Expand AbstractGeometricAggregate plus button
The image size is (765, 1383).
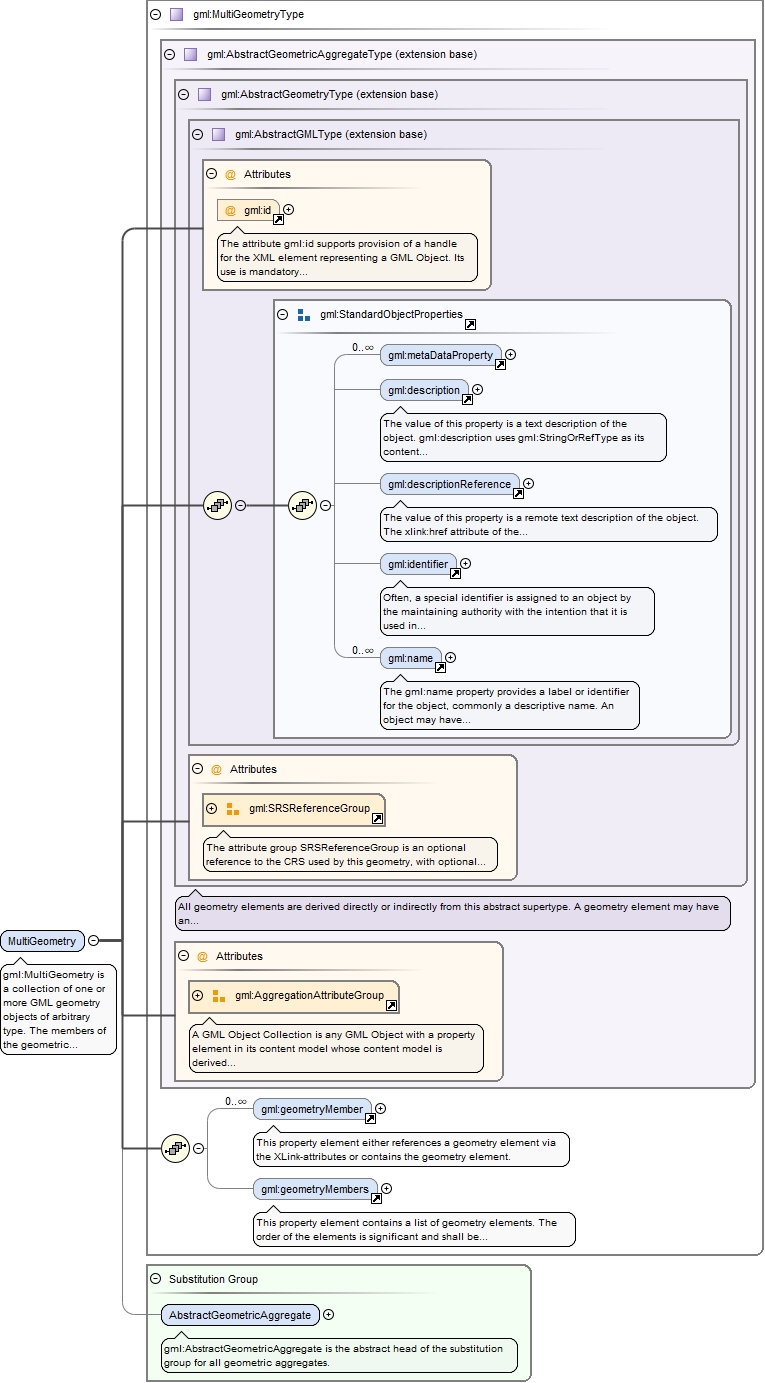click(x=328, y=1314)
